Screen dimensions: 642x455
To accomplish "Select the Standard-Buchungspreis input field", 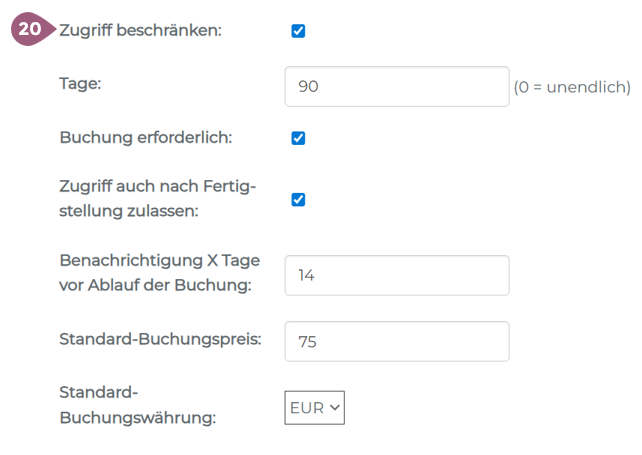I will tap(397, 342).
